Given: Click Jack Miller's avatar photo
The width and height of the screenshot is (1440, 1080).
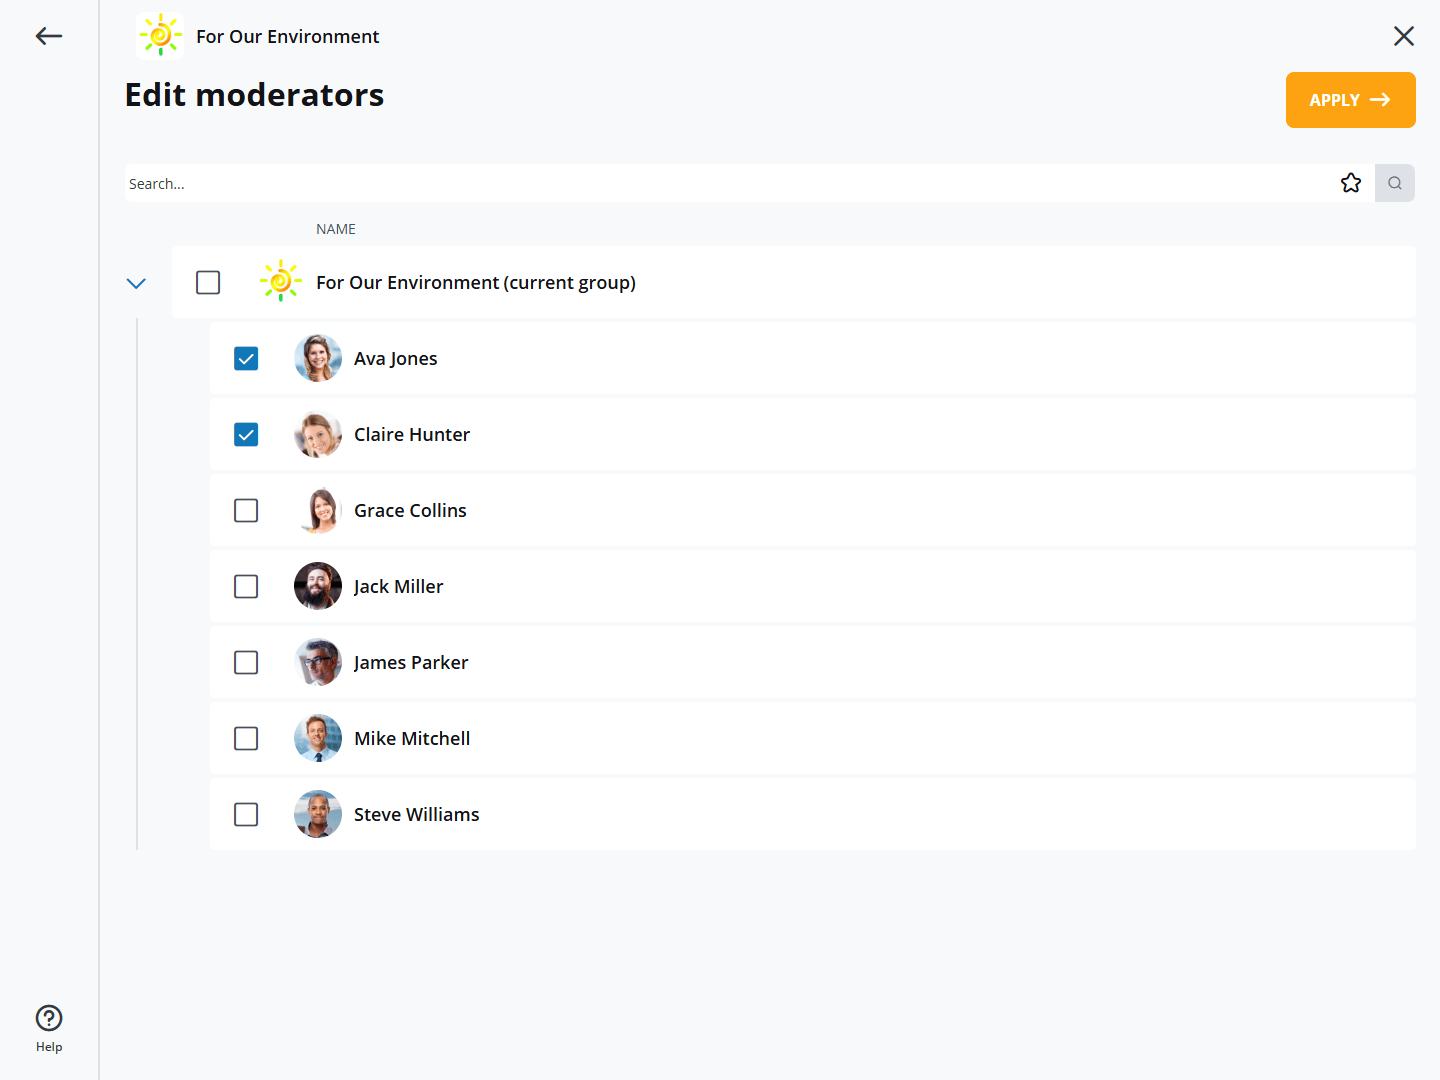Looking at the screenshot, I should 318,586.
